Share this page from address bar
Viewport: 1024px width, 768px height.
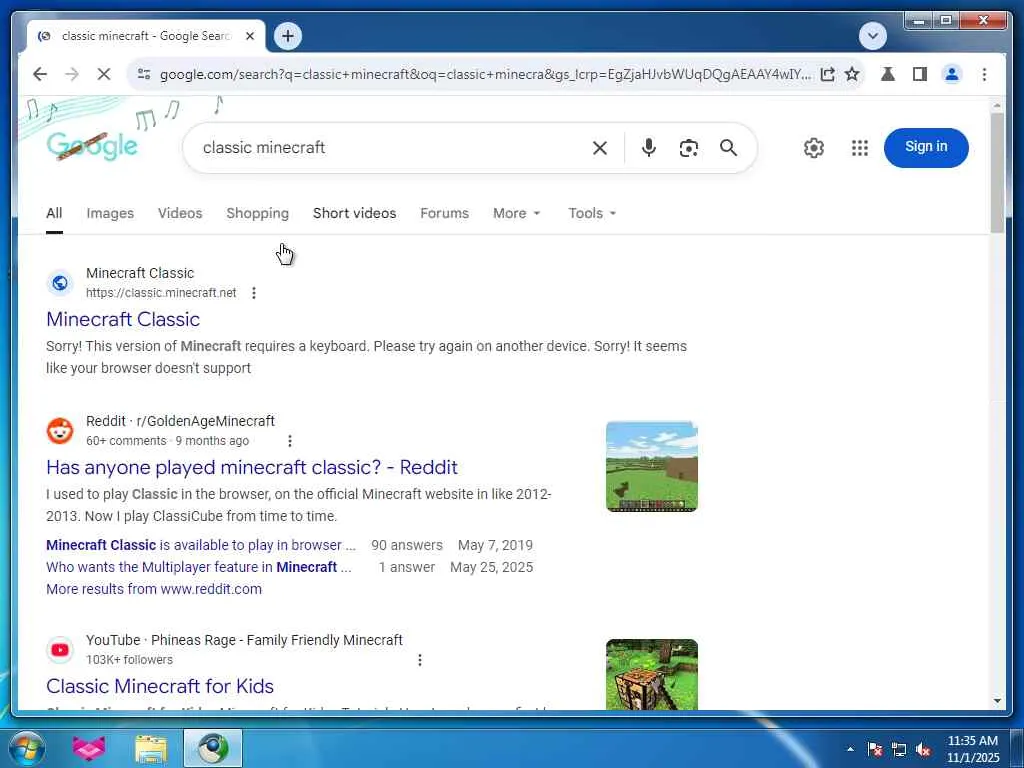pyautogui.click(x=827, y=74)
